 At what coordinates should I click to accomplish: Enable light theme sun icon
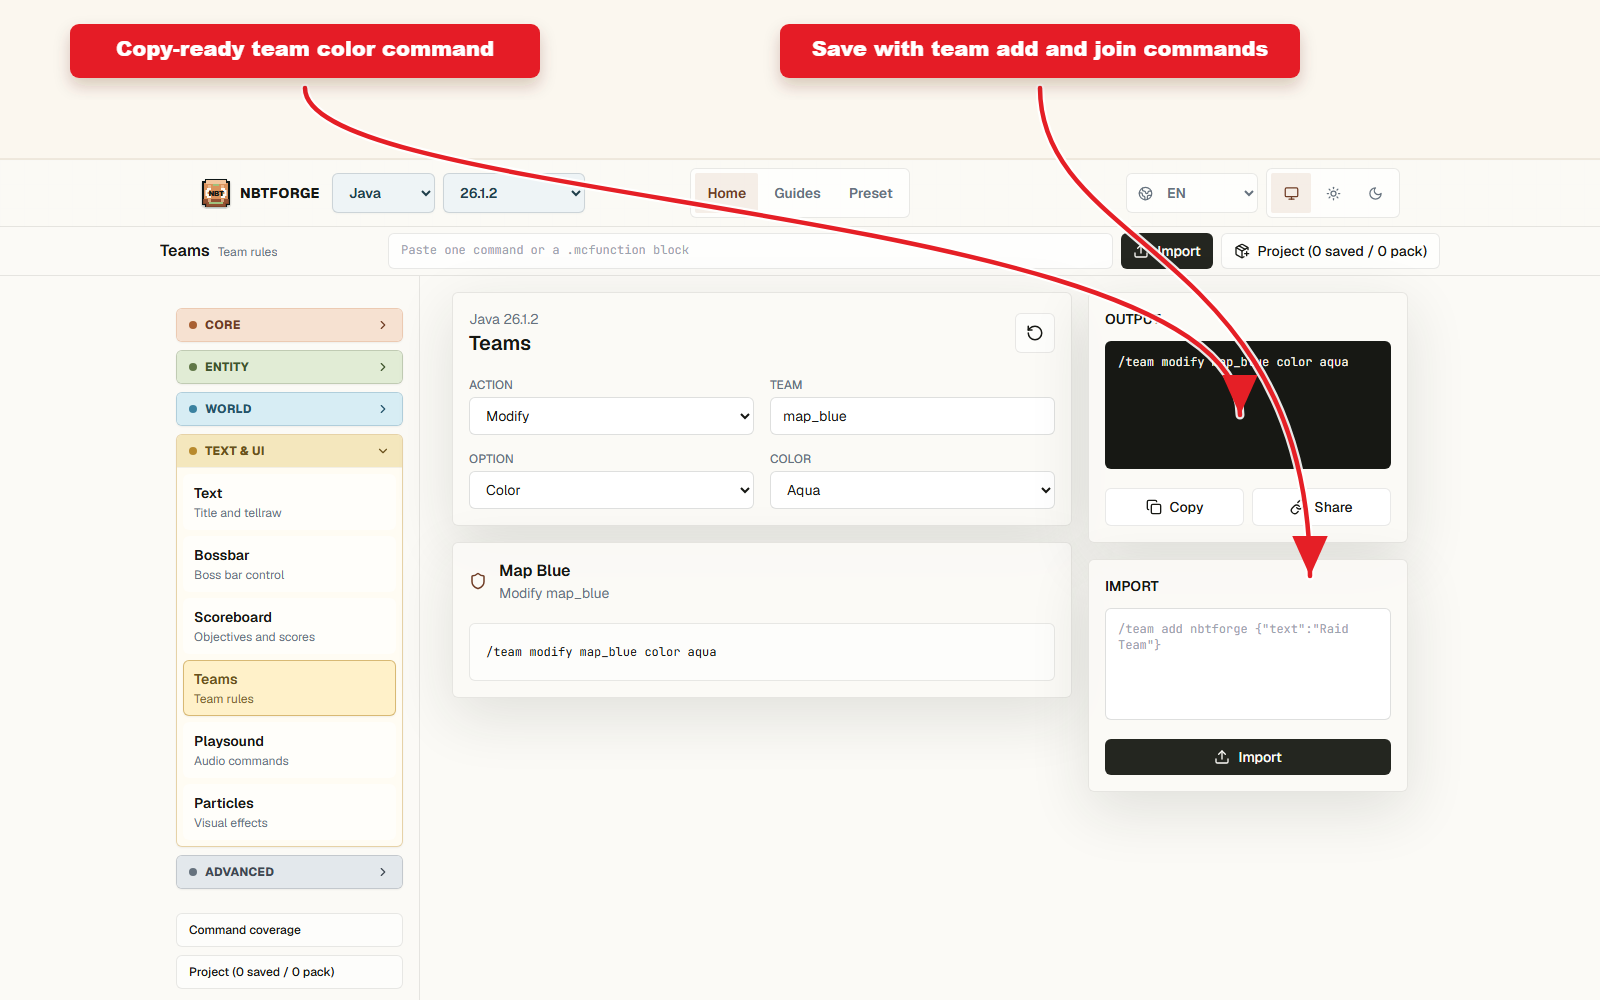[1333, 193]
